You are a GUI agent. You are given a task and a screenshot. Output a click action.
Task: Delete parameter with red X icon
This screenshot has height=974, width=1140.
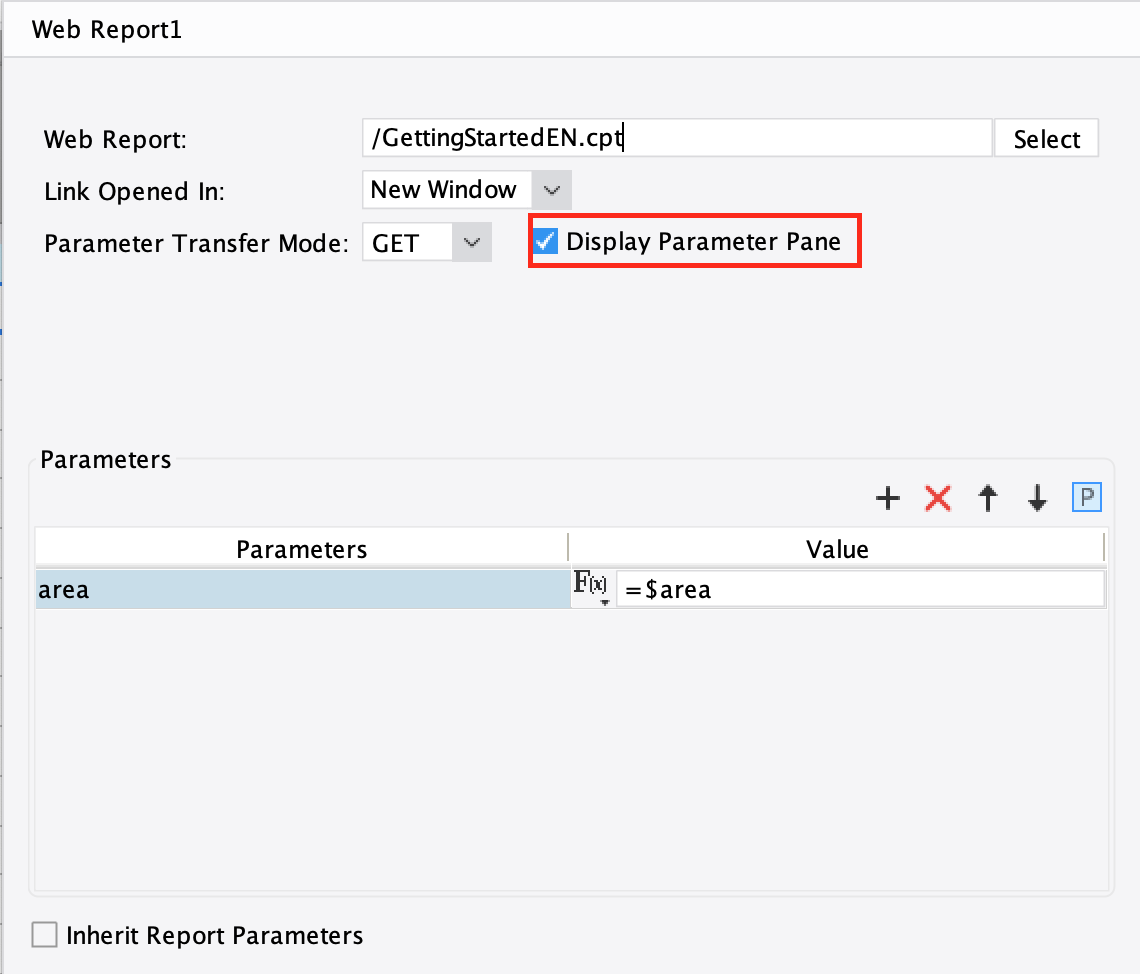938,499
